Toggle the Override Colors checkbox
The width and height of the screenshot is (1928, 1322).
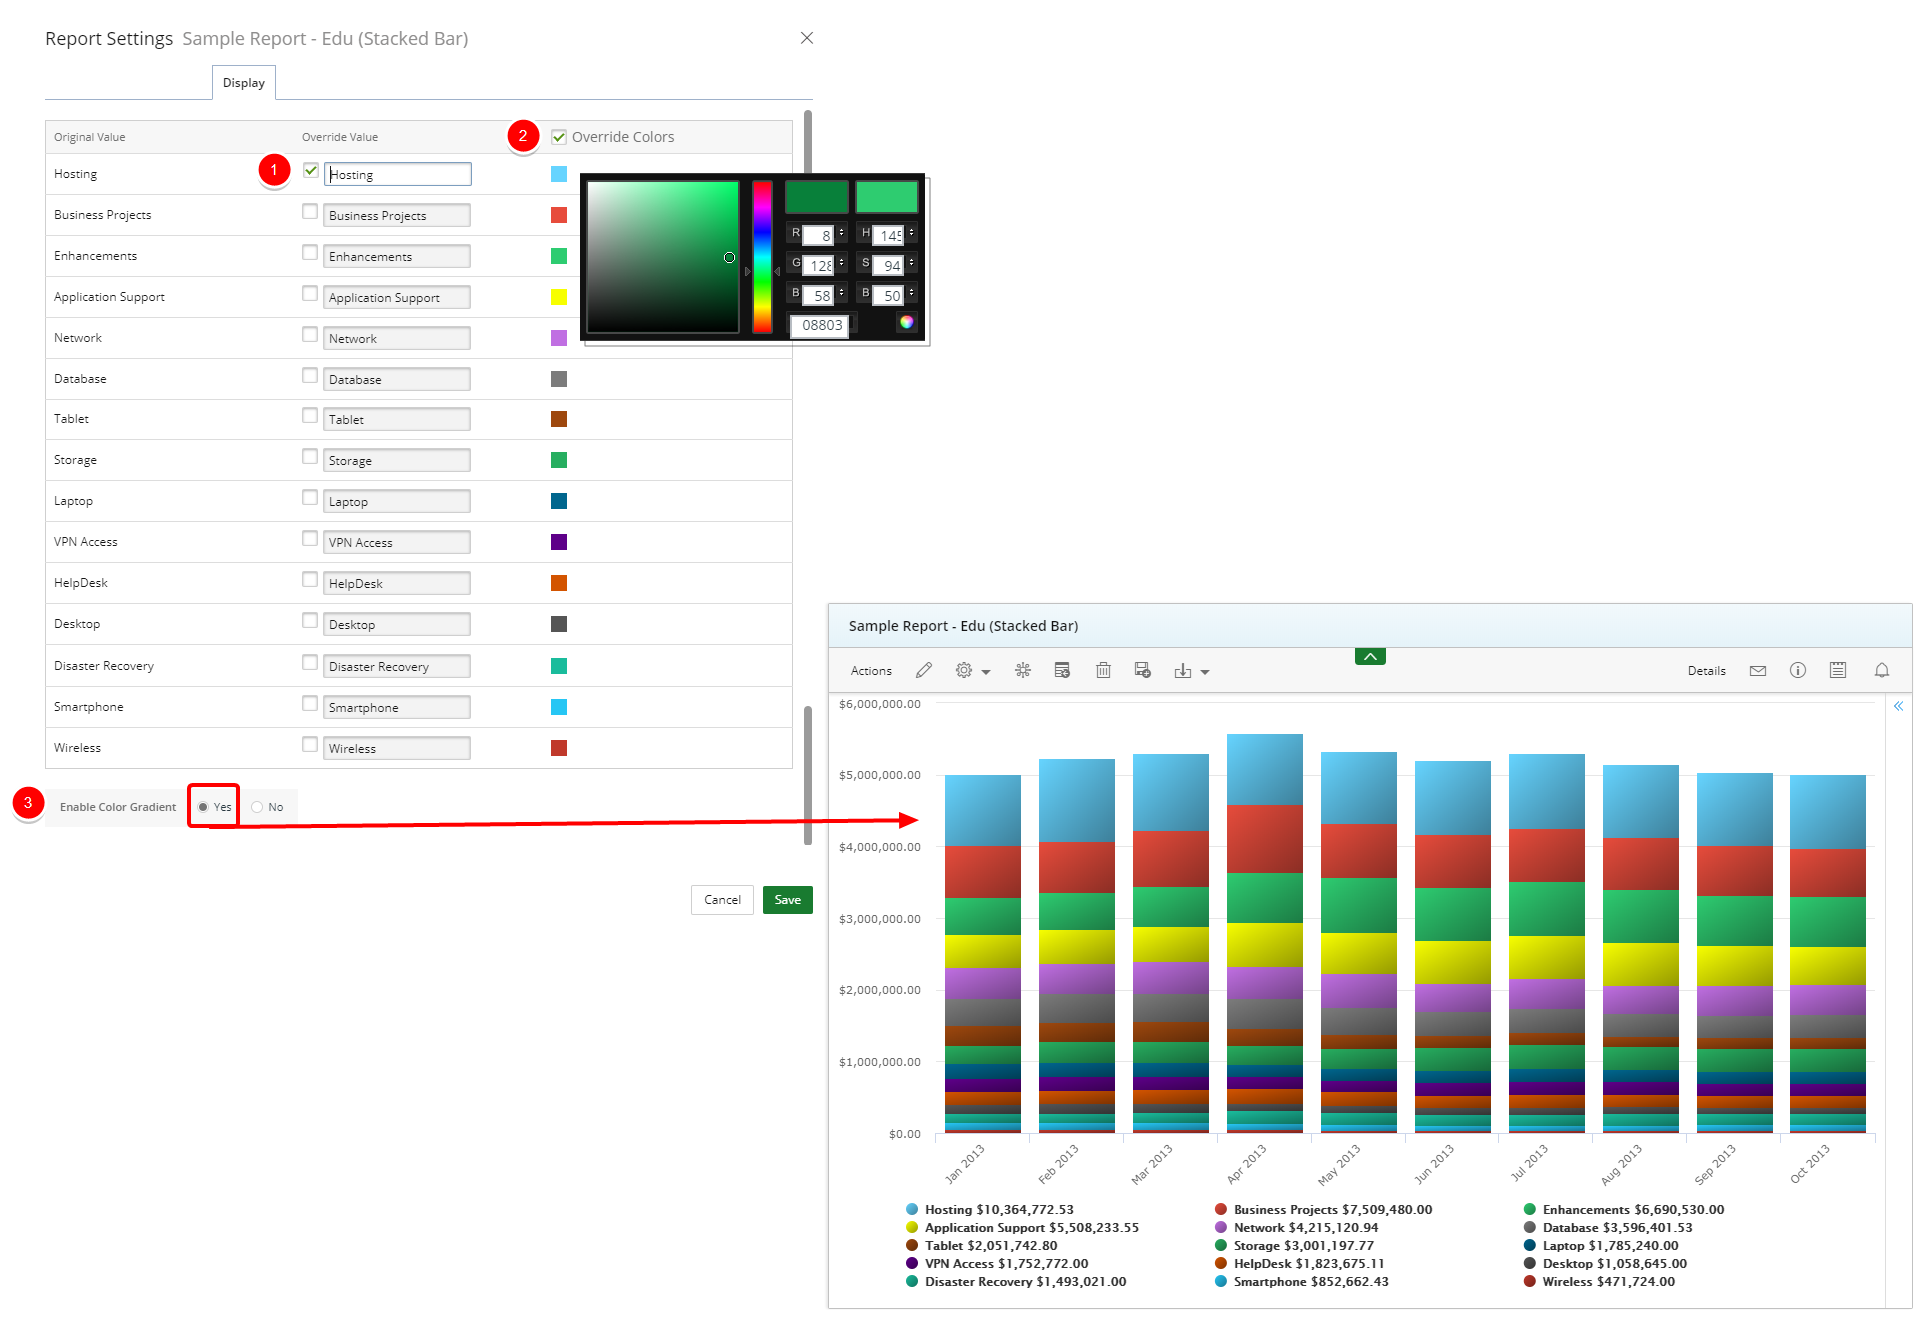point(559,137)
